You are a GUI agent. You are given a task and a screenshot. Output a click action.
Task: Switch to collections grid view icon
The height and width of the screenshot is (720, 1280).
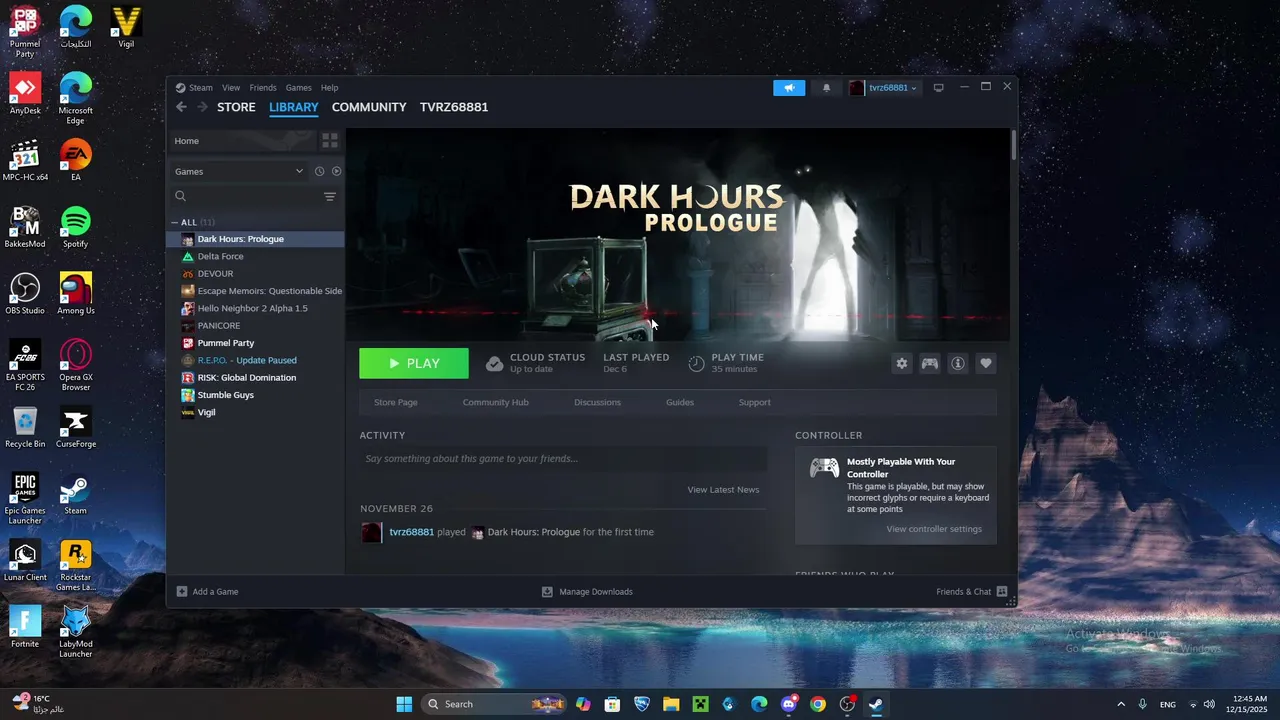pos(330,141)
